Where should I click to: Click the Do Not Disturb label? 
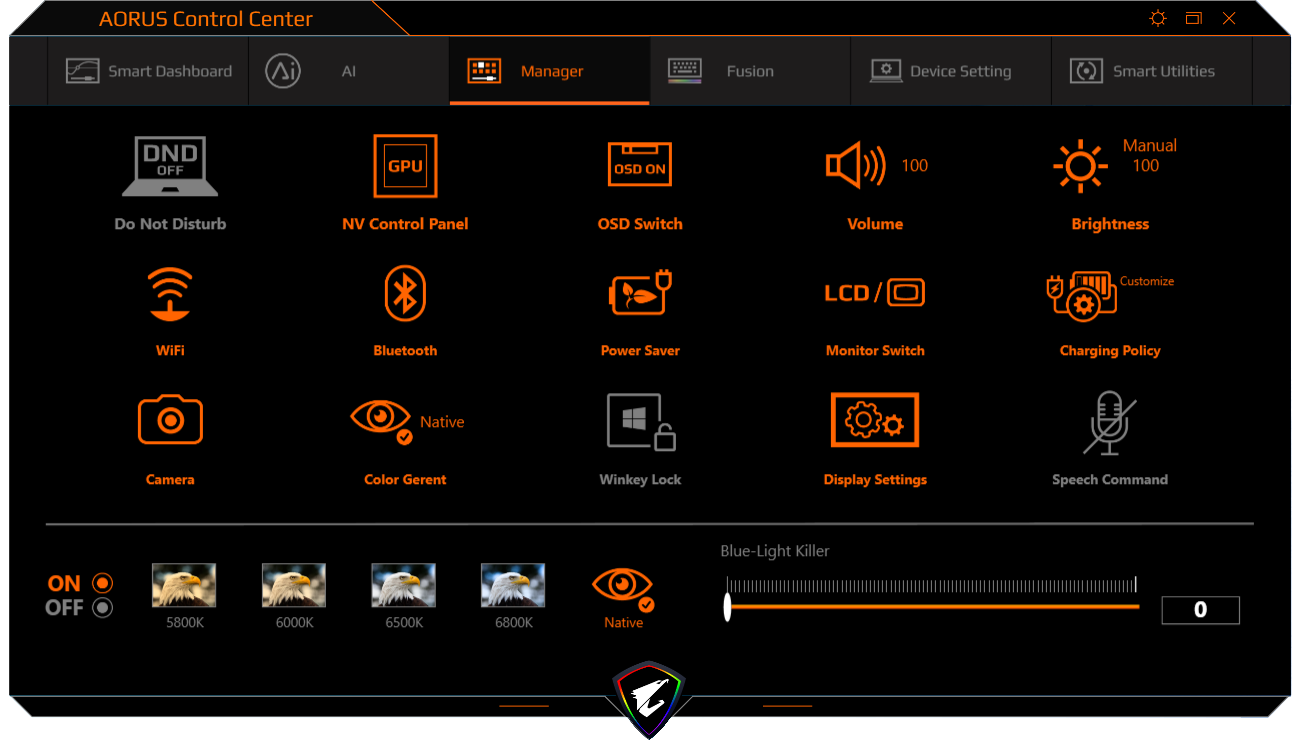[x=170, y=224]
